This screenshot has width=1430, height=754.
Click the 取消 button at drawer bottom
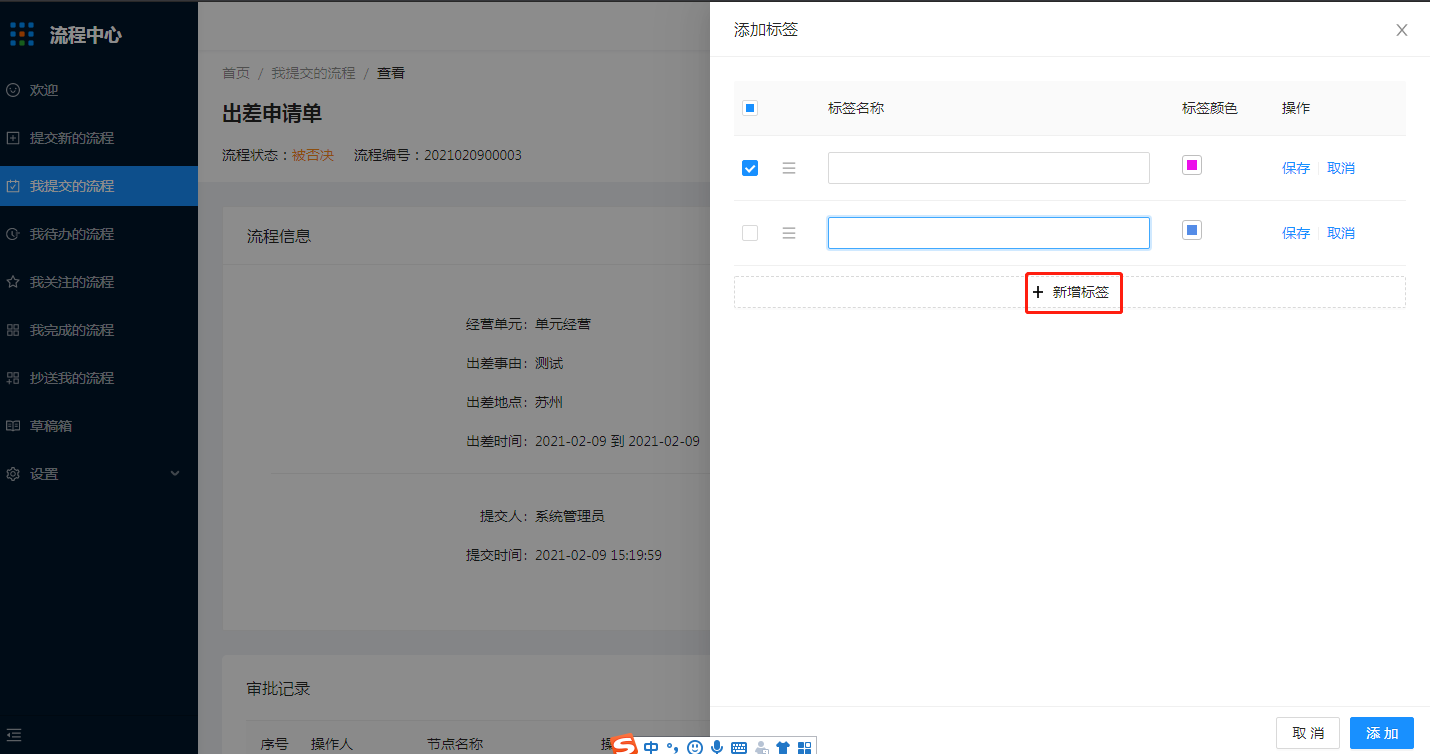pos(1308,733)
